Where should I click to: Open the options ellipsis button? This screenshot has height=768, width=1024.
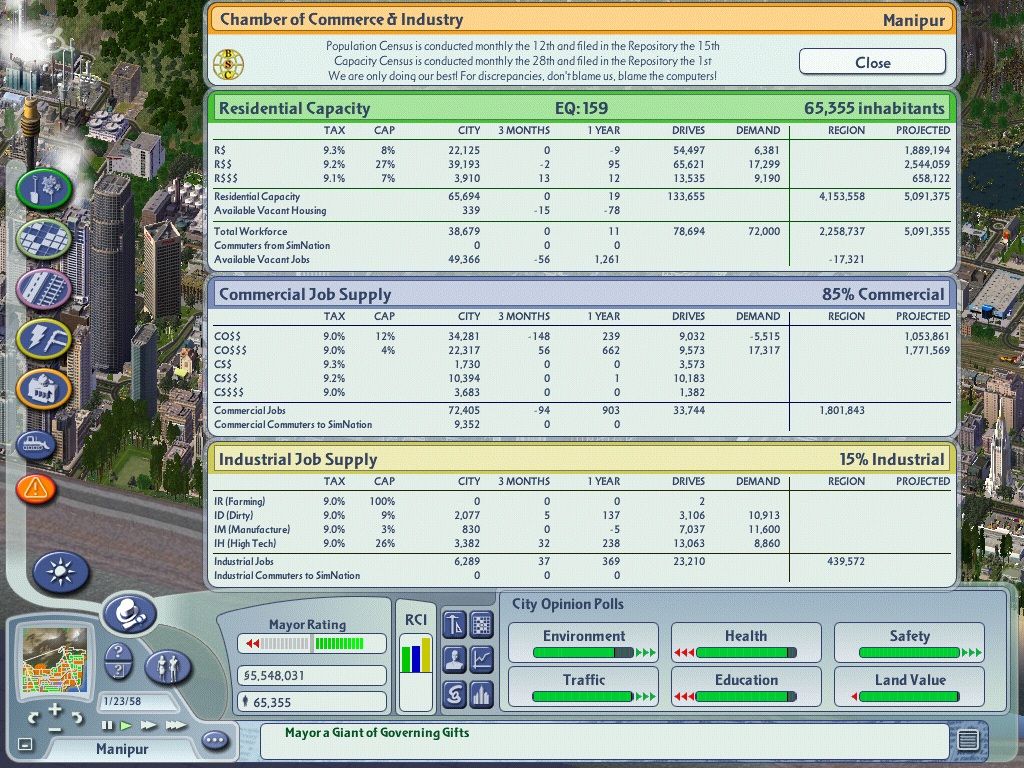(215, 741)
